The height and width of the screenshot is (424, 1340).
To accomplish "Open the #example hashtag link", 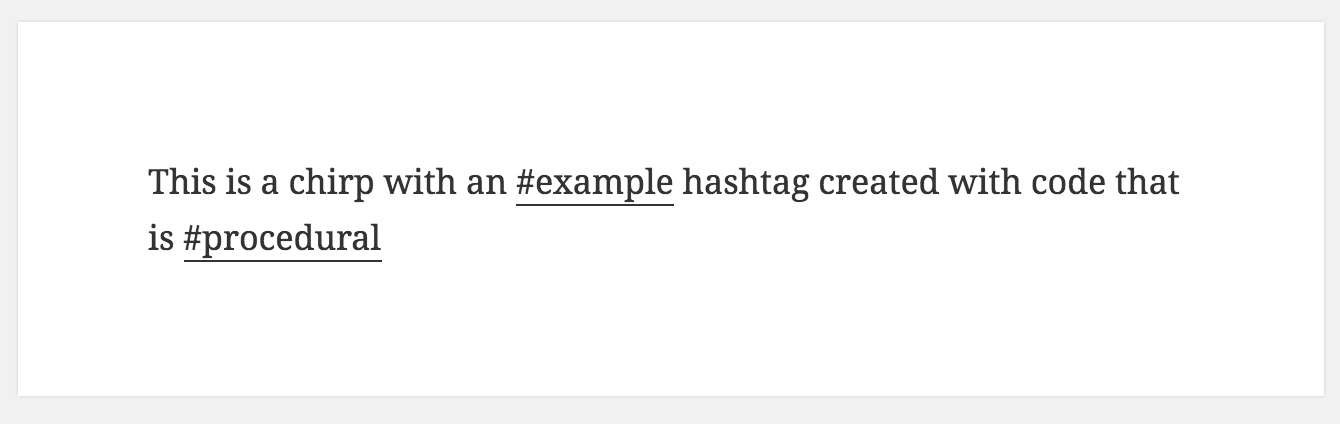I will pyautogui.click(x=595, y=184).
